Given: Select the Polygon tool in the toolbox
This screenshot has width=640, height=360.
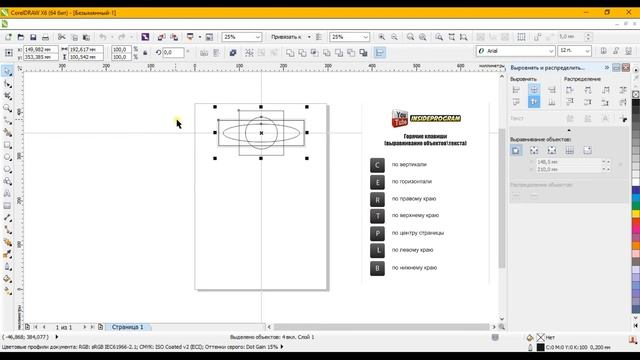Looking at the screenshot, I should coord(7,169).
